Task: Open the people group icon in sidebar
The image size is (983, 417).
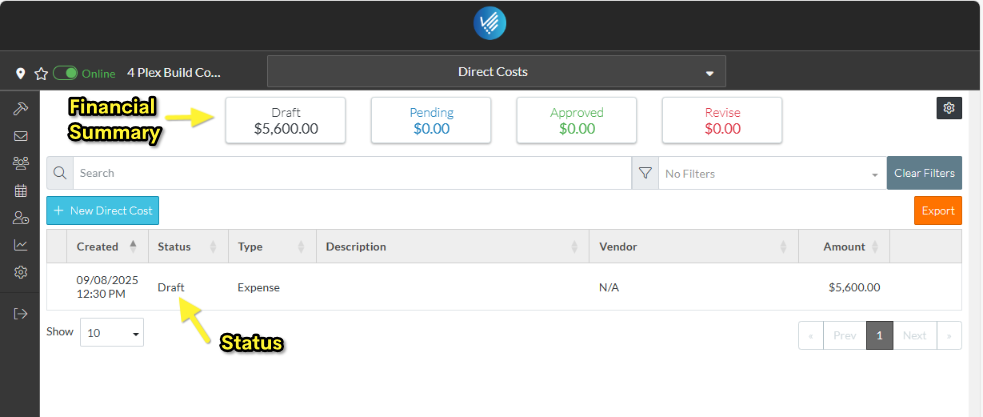Action: (x=20, y=163)
